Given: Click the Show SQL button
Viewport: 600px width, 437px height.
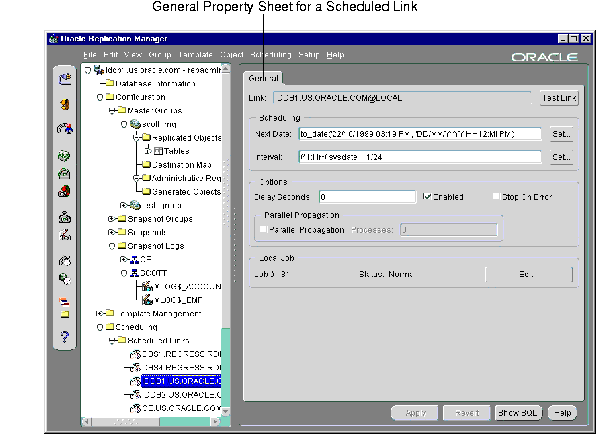Looking at the screenshot, I should [518, 412].
